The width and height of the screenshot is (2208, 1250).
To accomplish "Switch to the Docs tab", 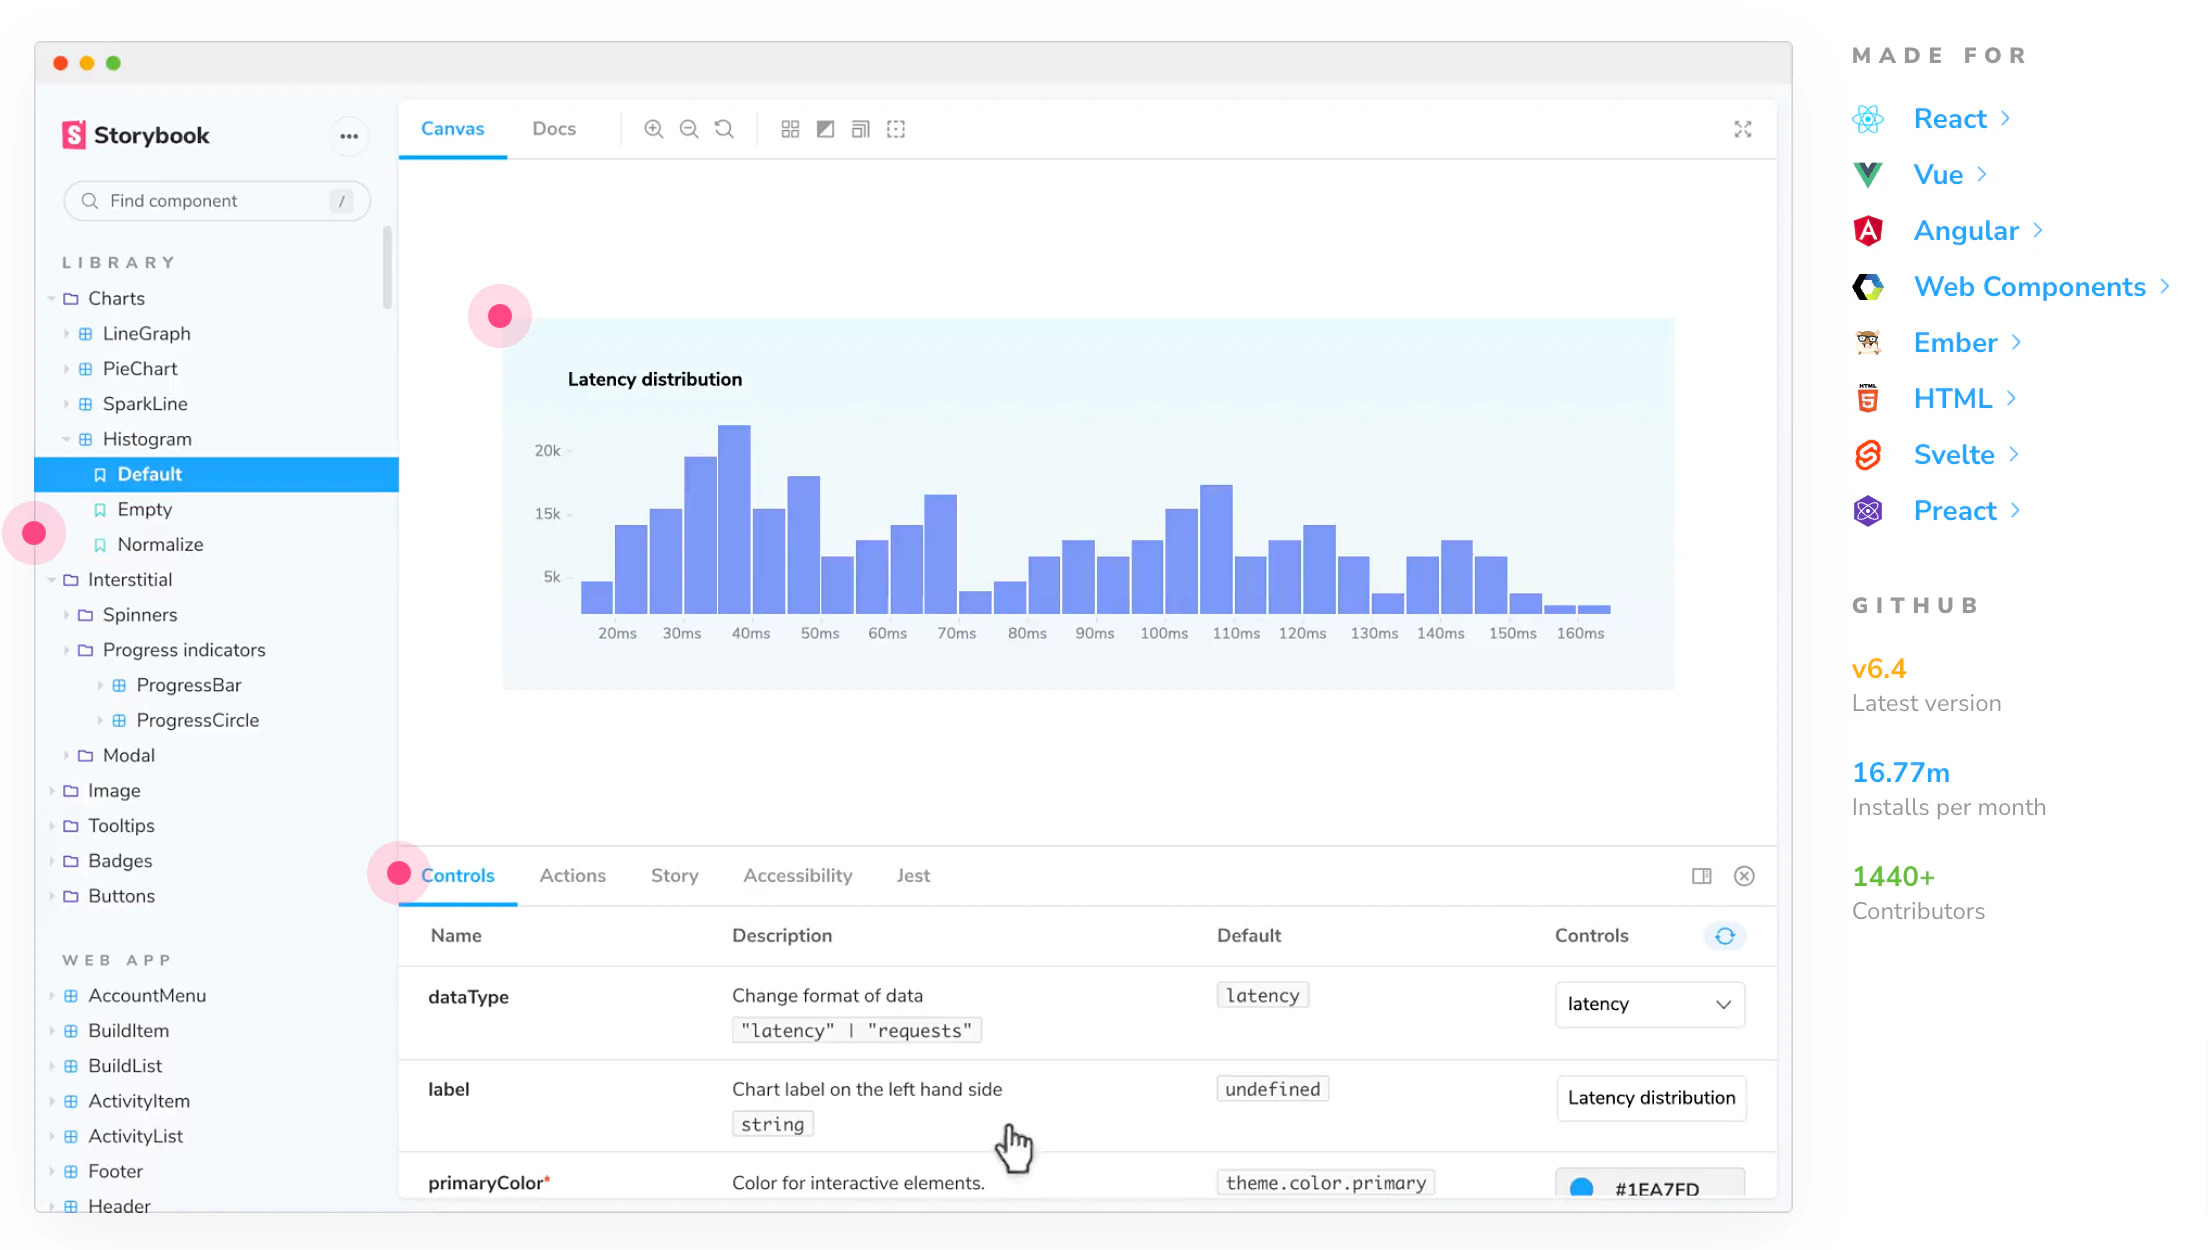I will tap(553, 129).
